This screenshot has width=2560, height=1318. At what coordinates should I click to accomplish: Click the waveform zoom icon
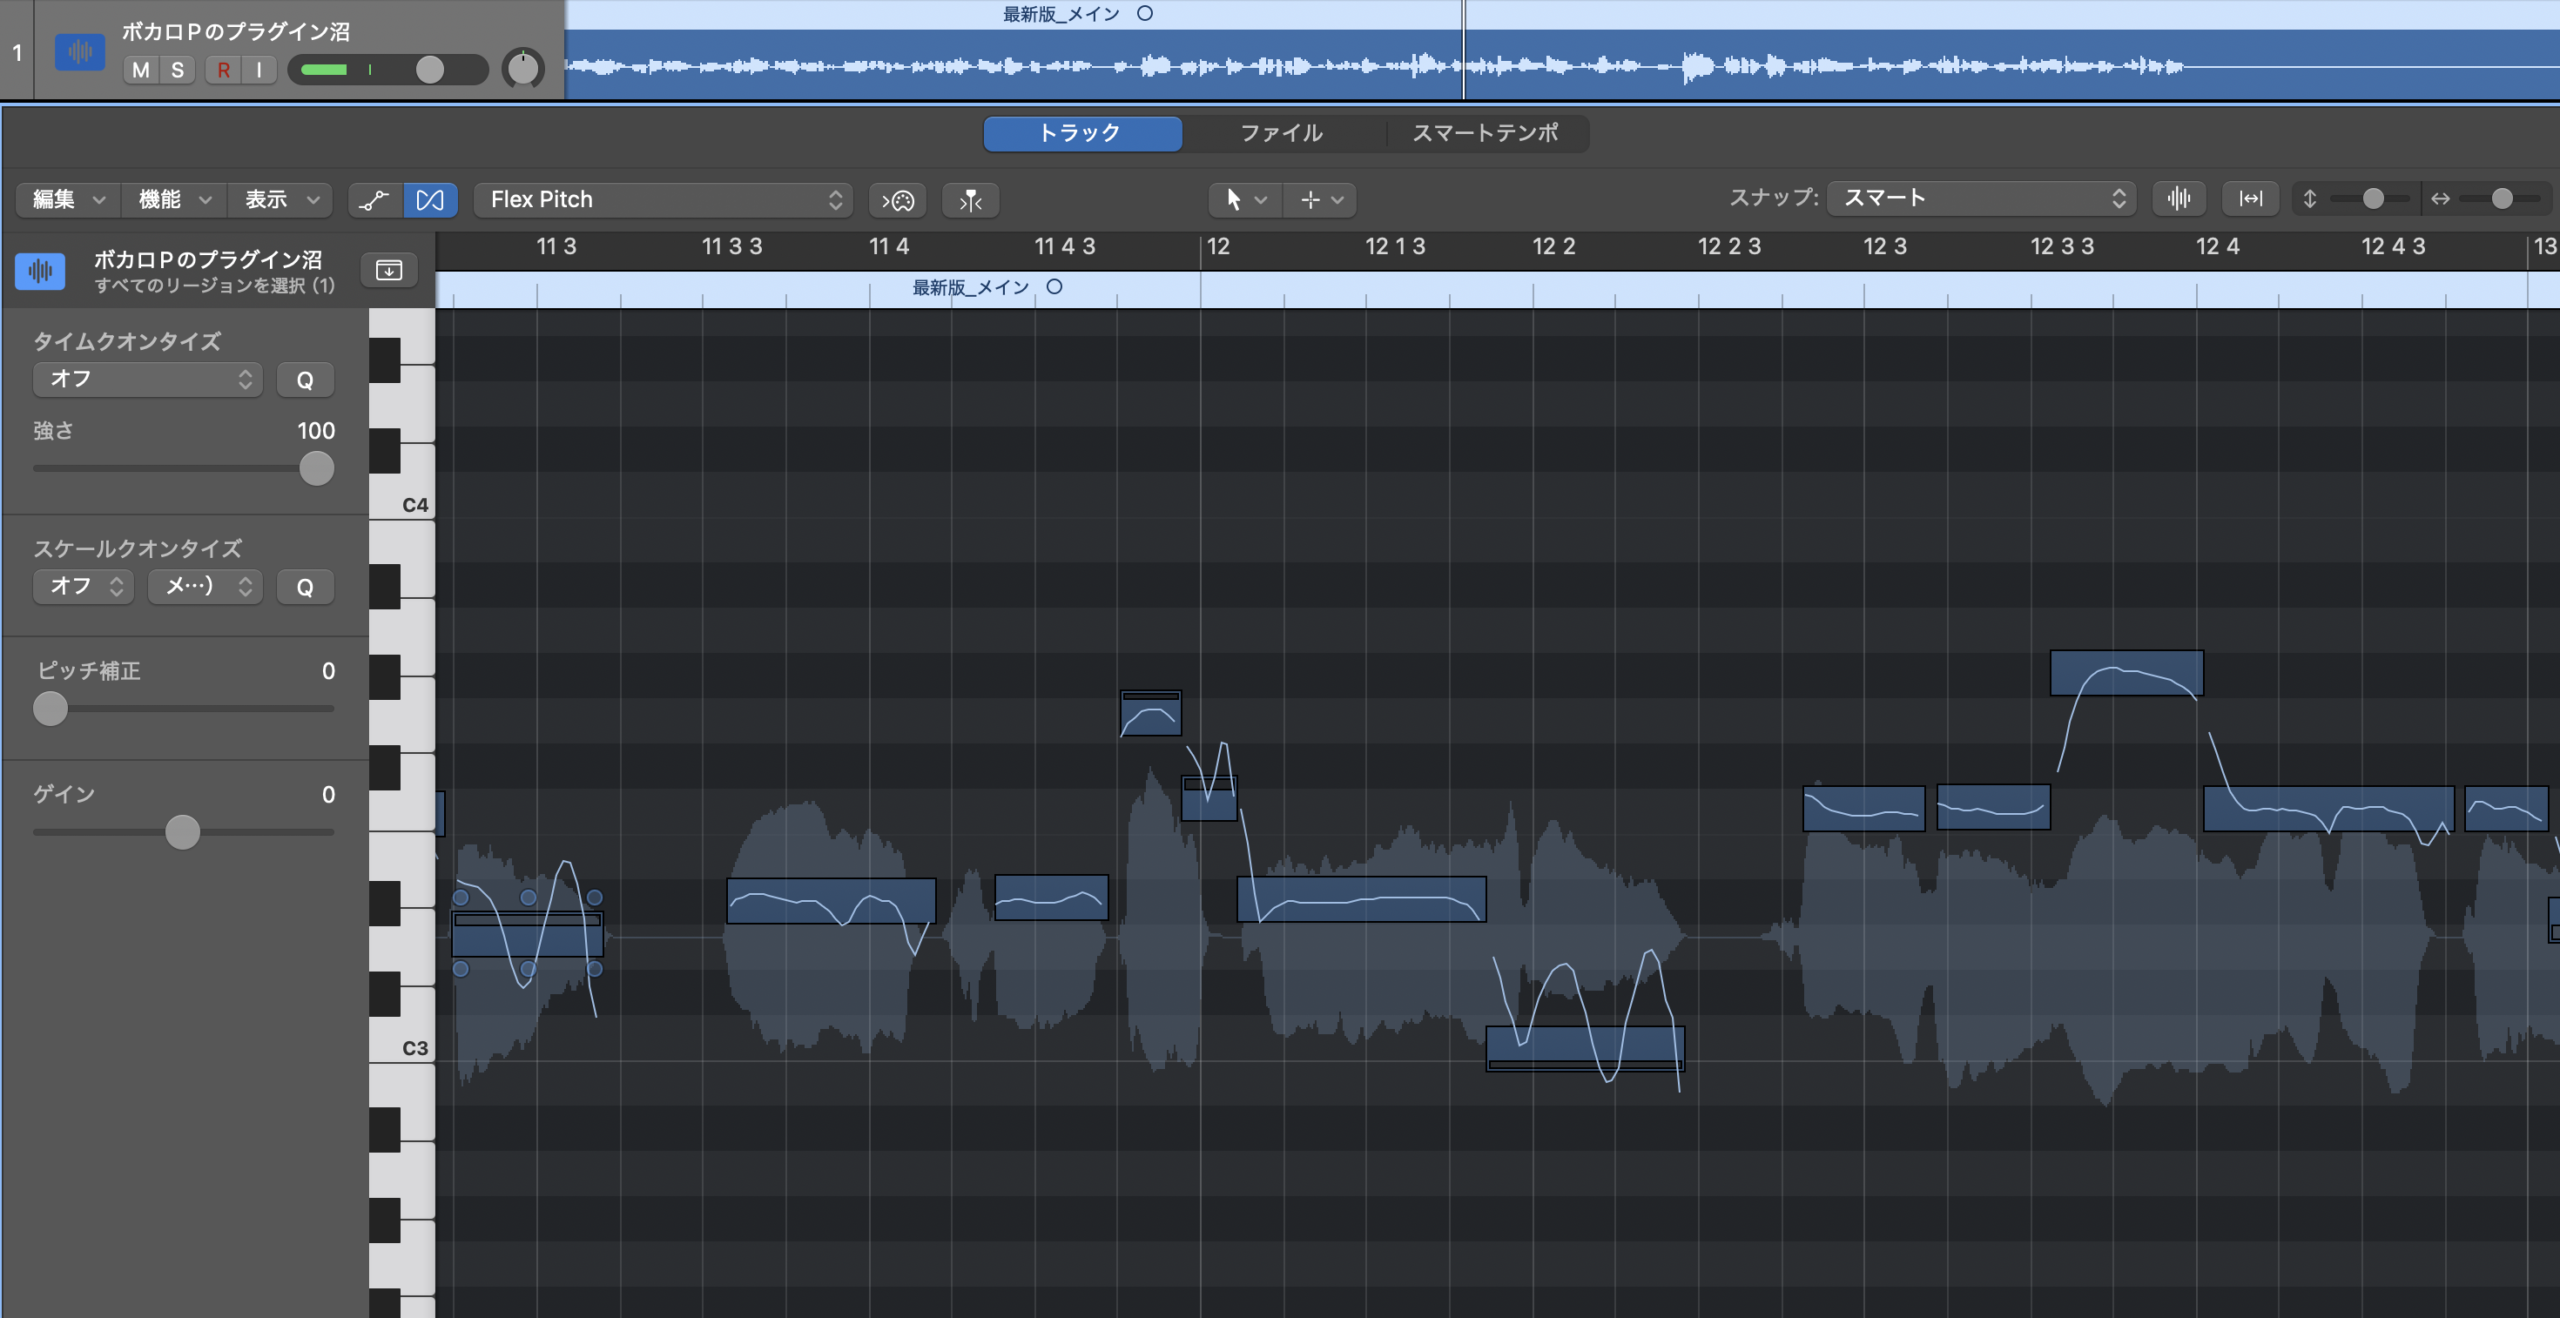[2179, 198]
